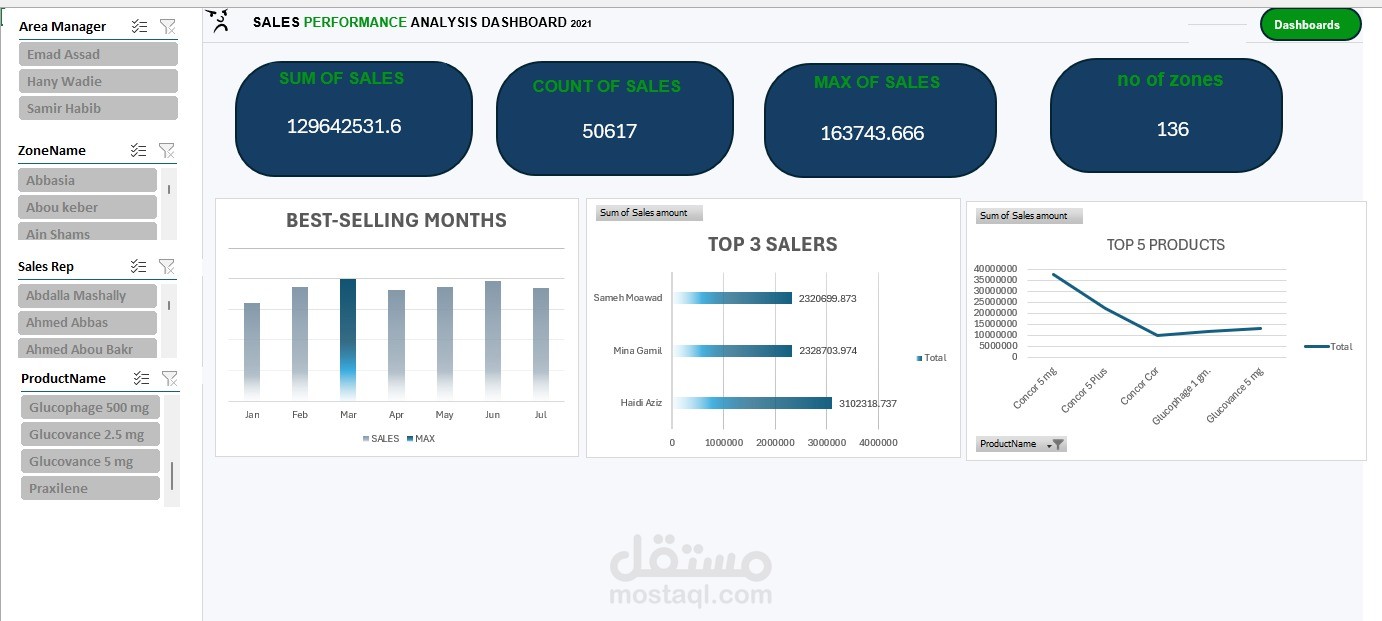Clear the ZoneName slicer filter
This screenshot has height=621, width=1382.
coord(168,150)
